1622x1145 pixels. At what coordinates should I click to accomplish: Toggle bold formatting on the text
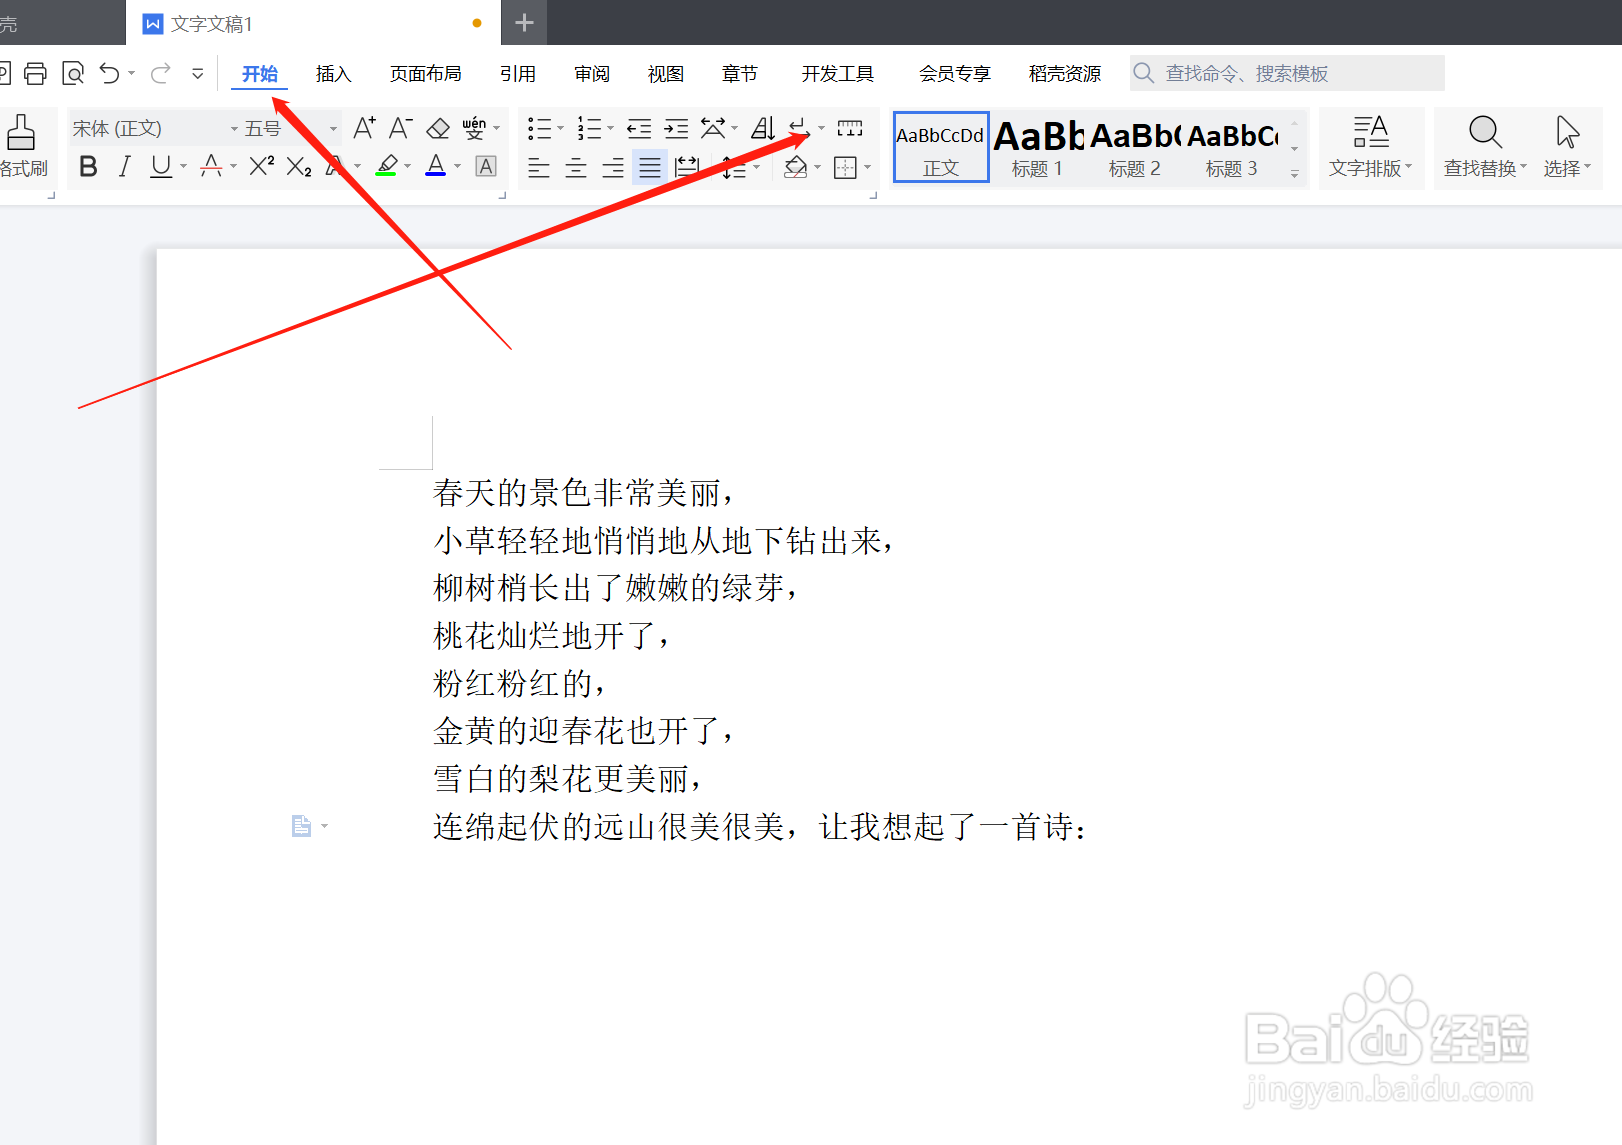pyautogui.click(x=87, y=166)
